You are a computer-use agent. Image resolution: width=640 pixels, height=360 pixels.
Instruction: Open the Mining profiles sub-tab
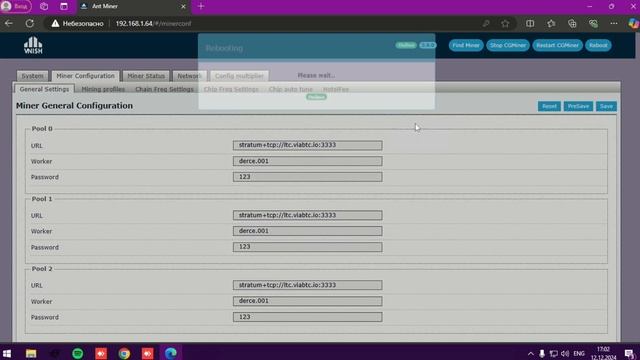click(103, 89)
